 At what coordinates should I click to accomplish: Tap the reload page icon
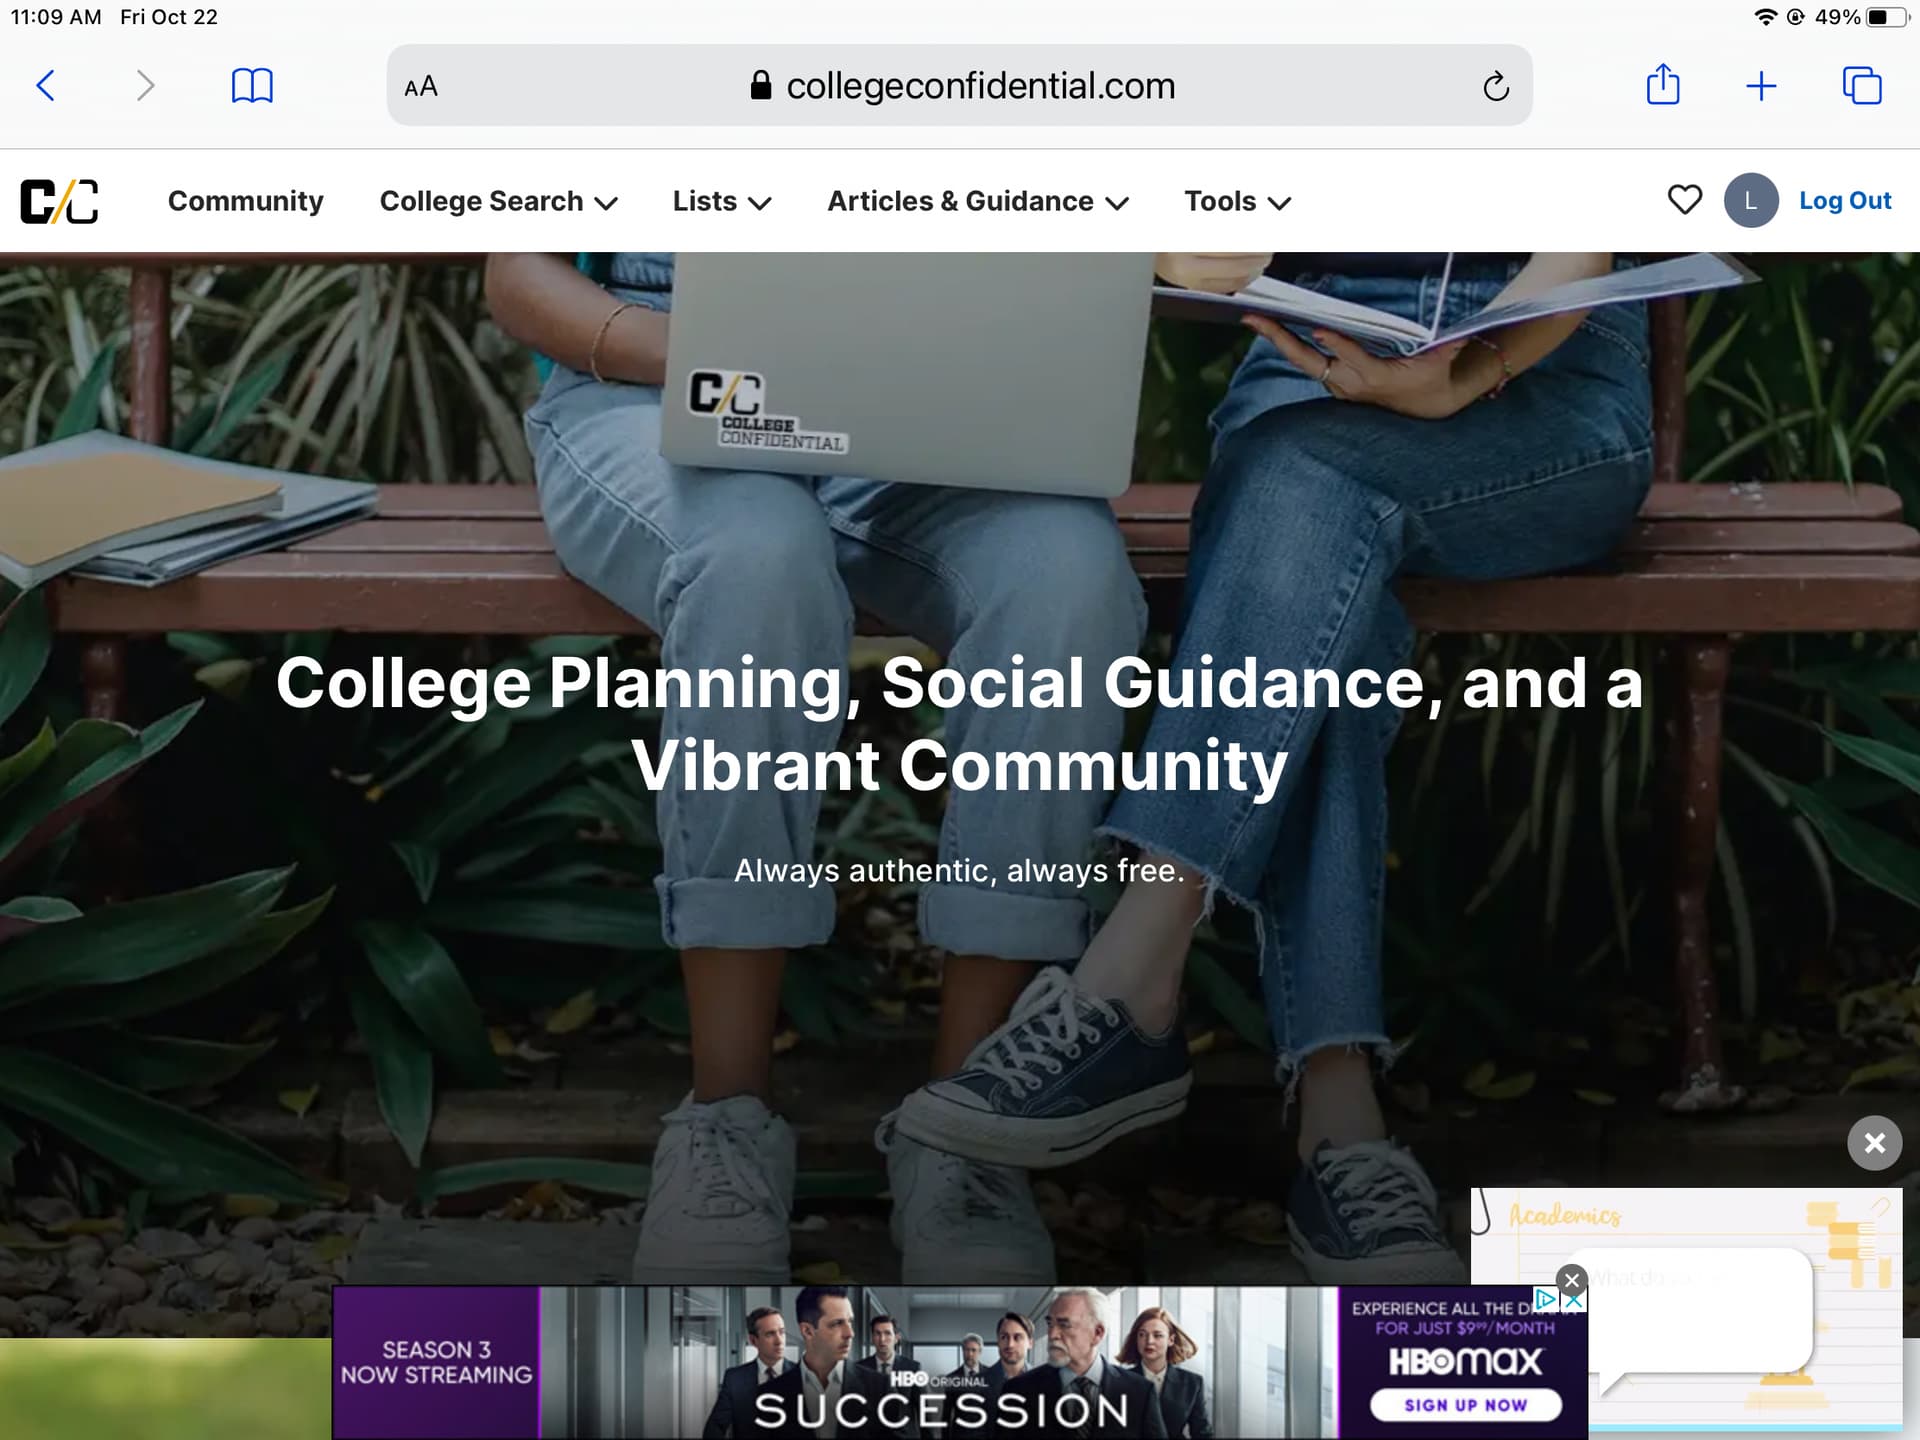pos(1496,86)
